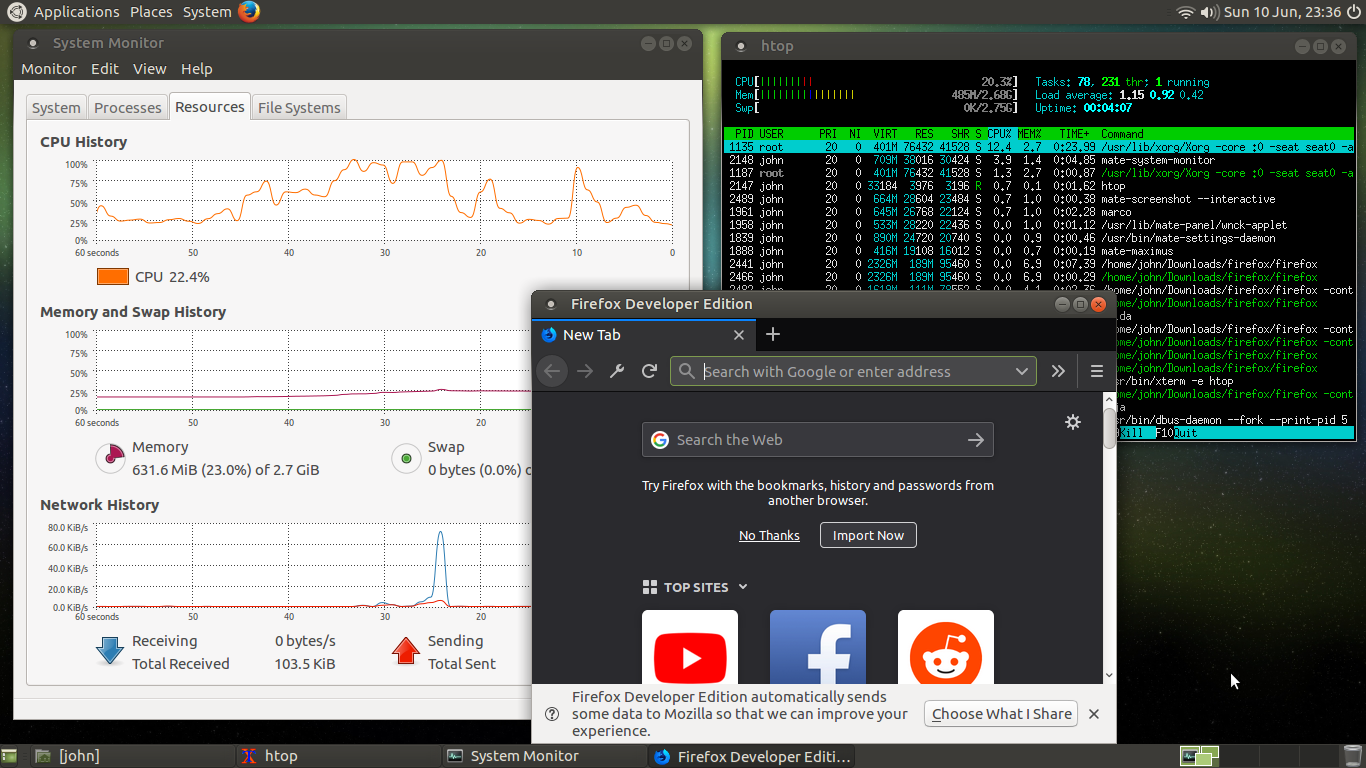
Task: Open the System menu in top panel
Action: [x=207, y=12]
